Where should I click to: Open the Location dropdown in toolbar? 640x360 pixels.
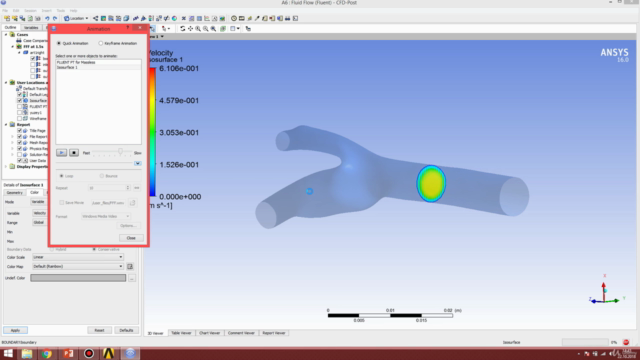76,18
